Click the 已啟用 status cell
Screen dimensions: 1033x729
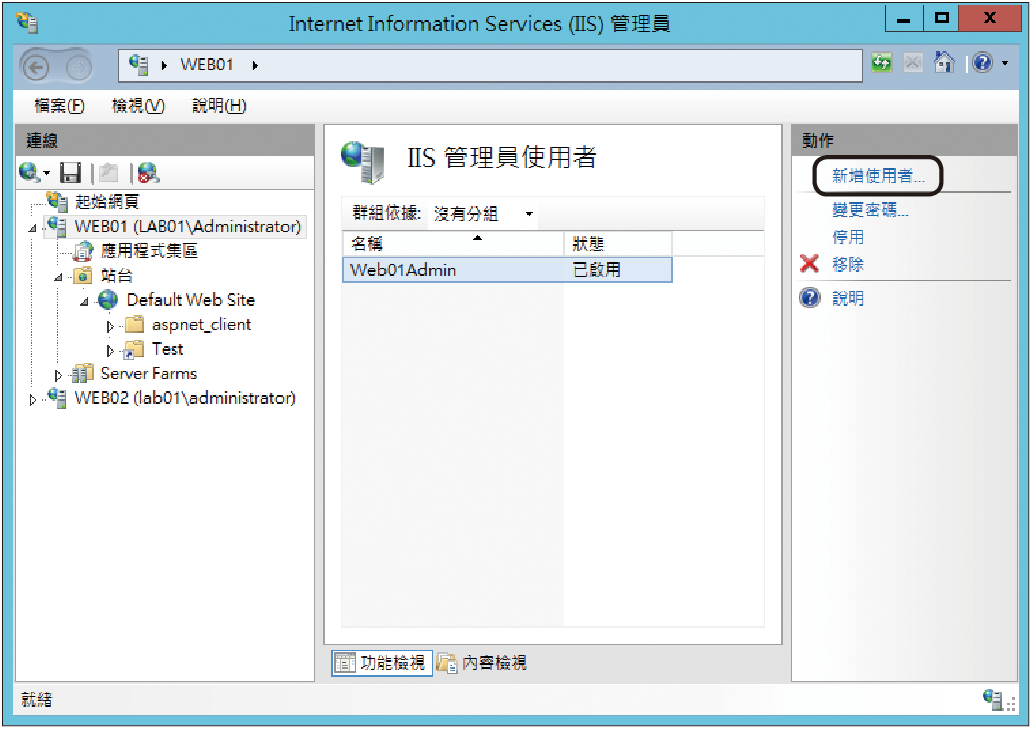coord(597,270)
